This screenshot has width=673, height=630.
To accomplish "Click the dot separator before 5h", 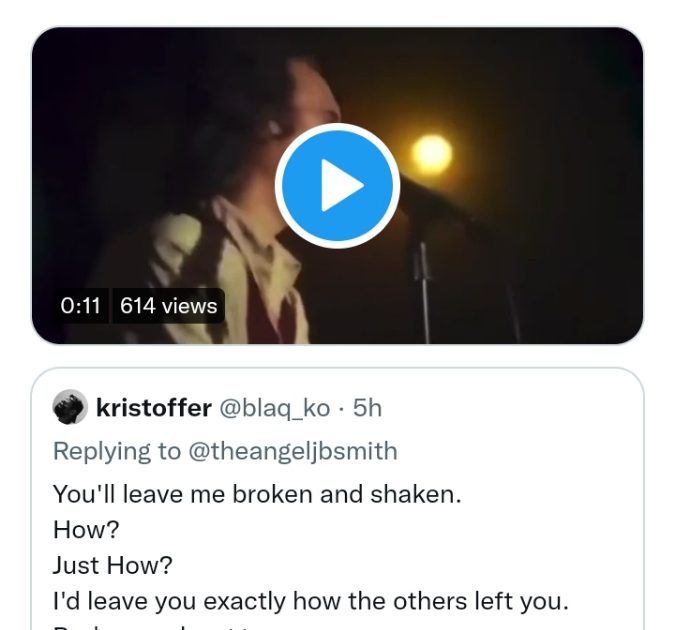I will point(341,408).
